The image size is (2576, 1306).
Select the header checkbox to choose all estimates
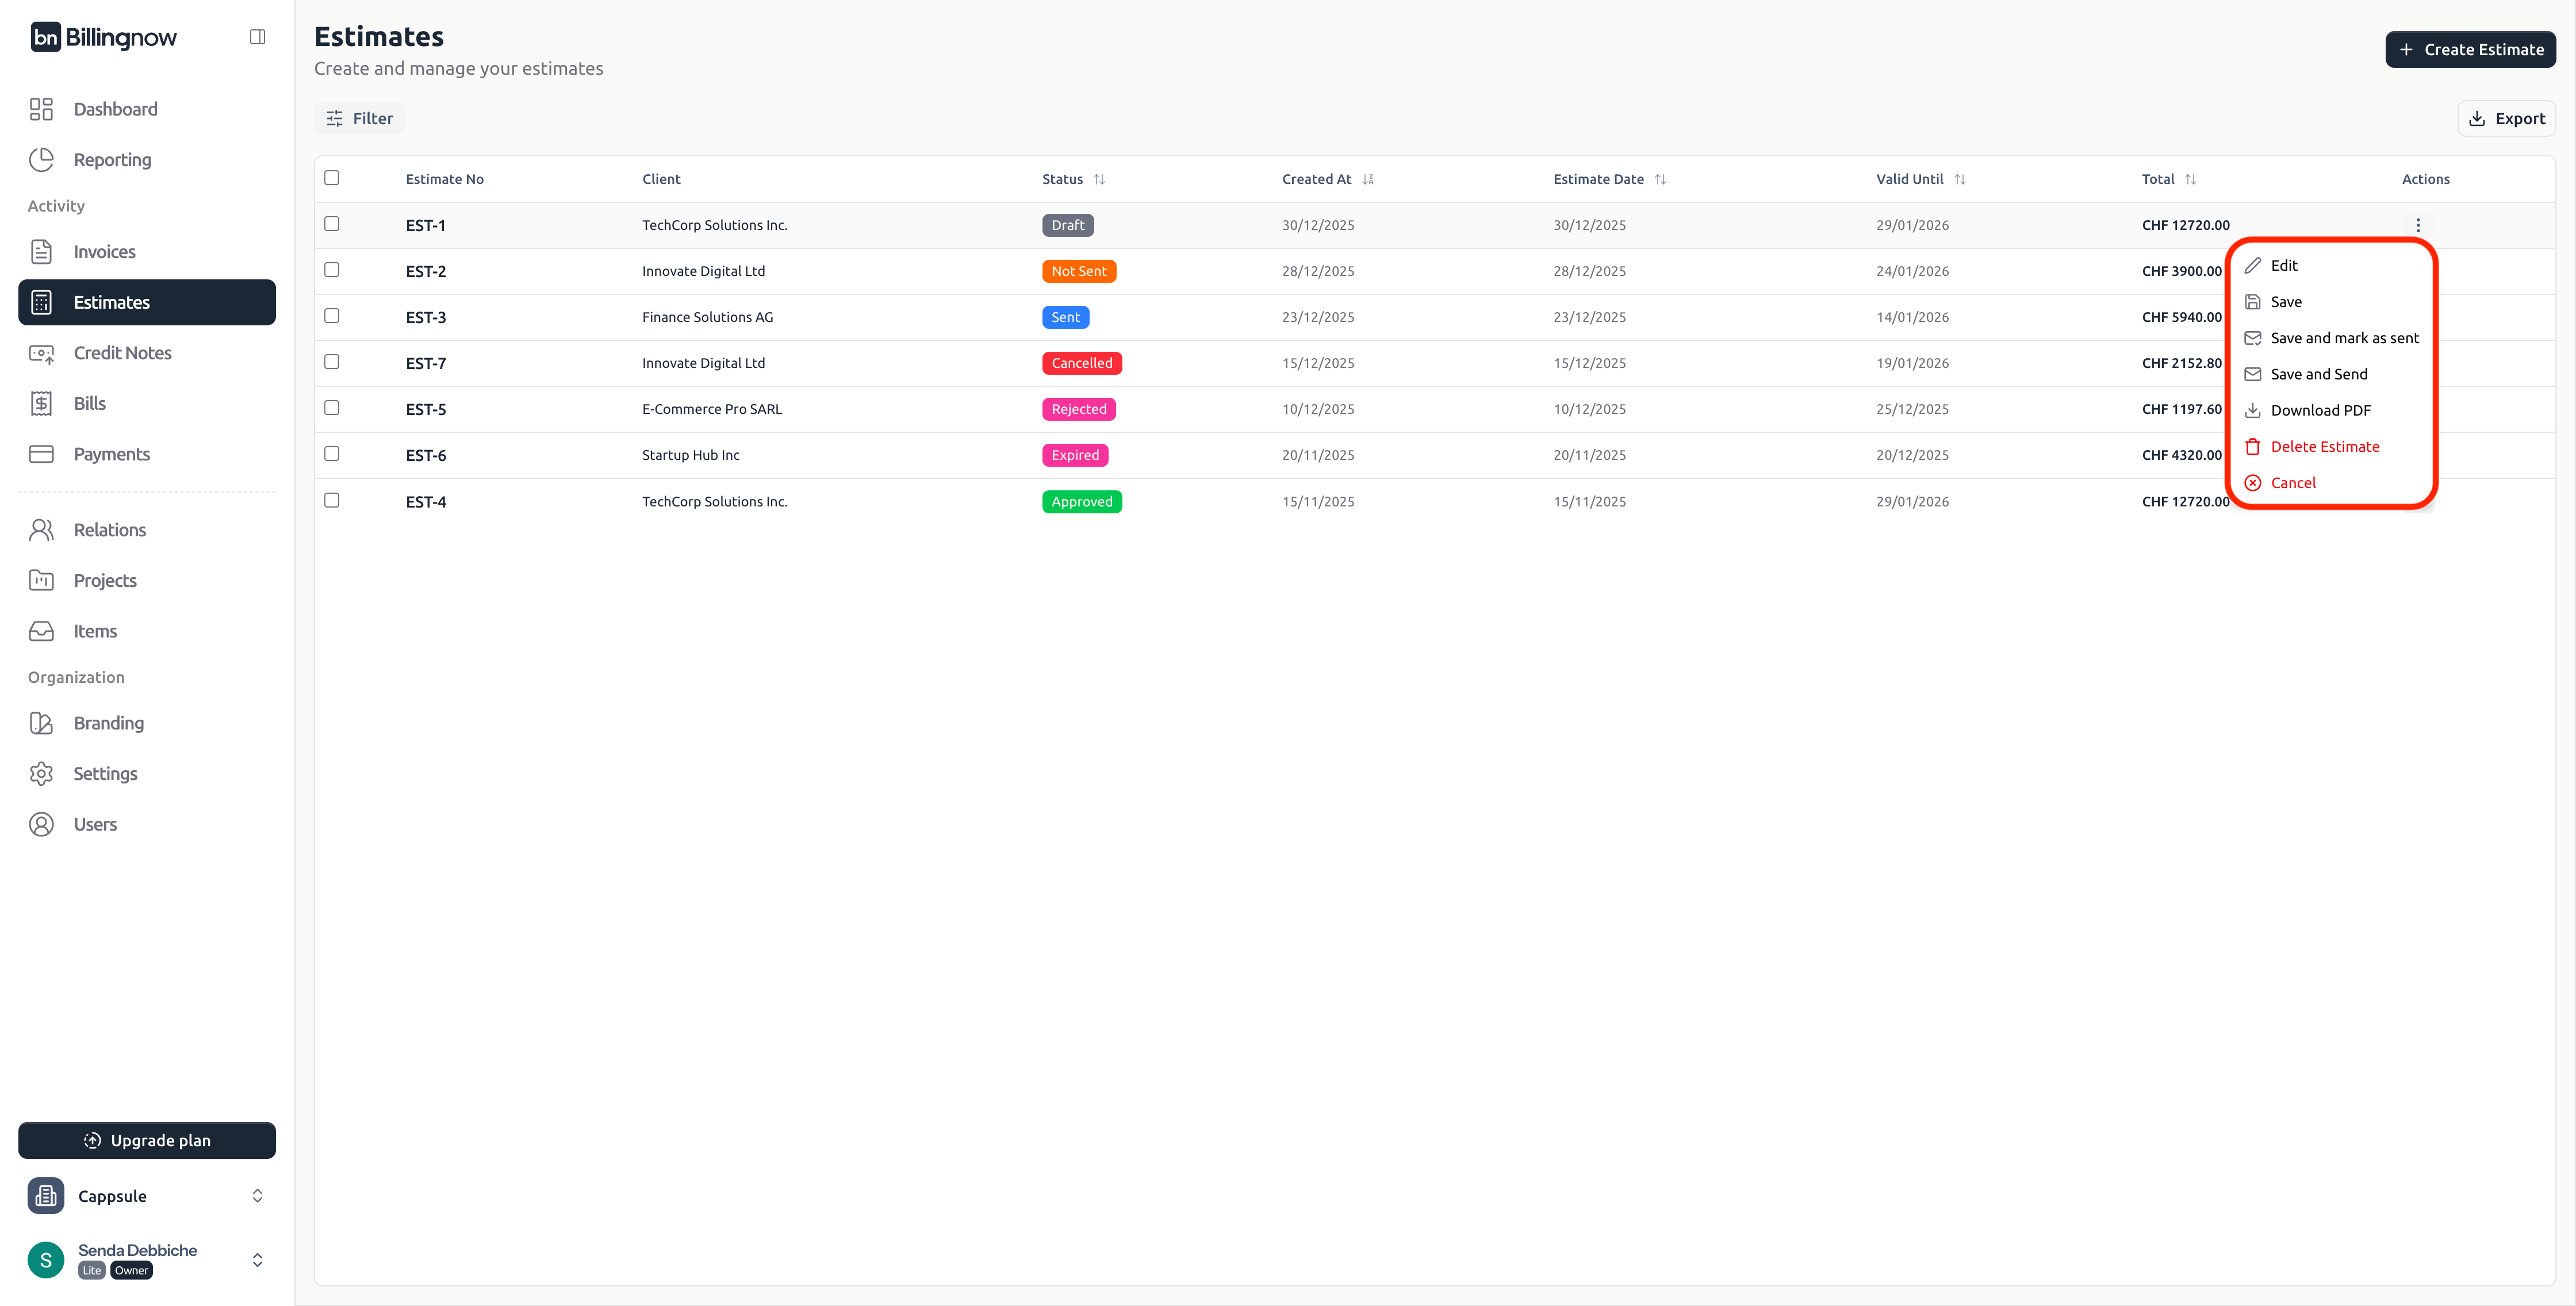coord(332,178)
